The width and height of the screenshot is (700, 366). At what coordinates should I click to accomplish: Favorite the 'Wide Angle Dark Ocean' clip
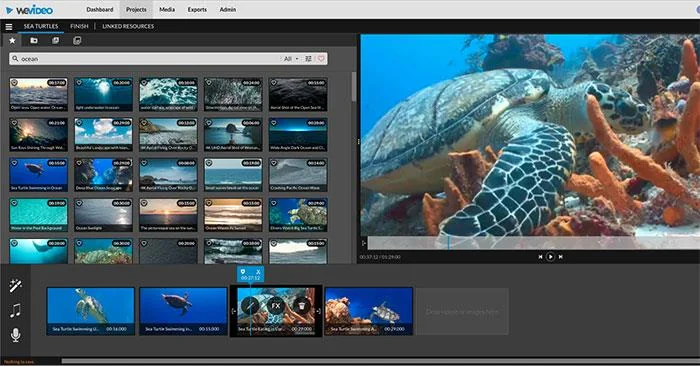coord(274,123)
